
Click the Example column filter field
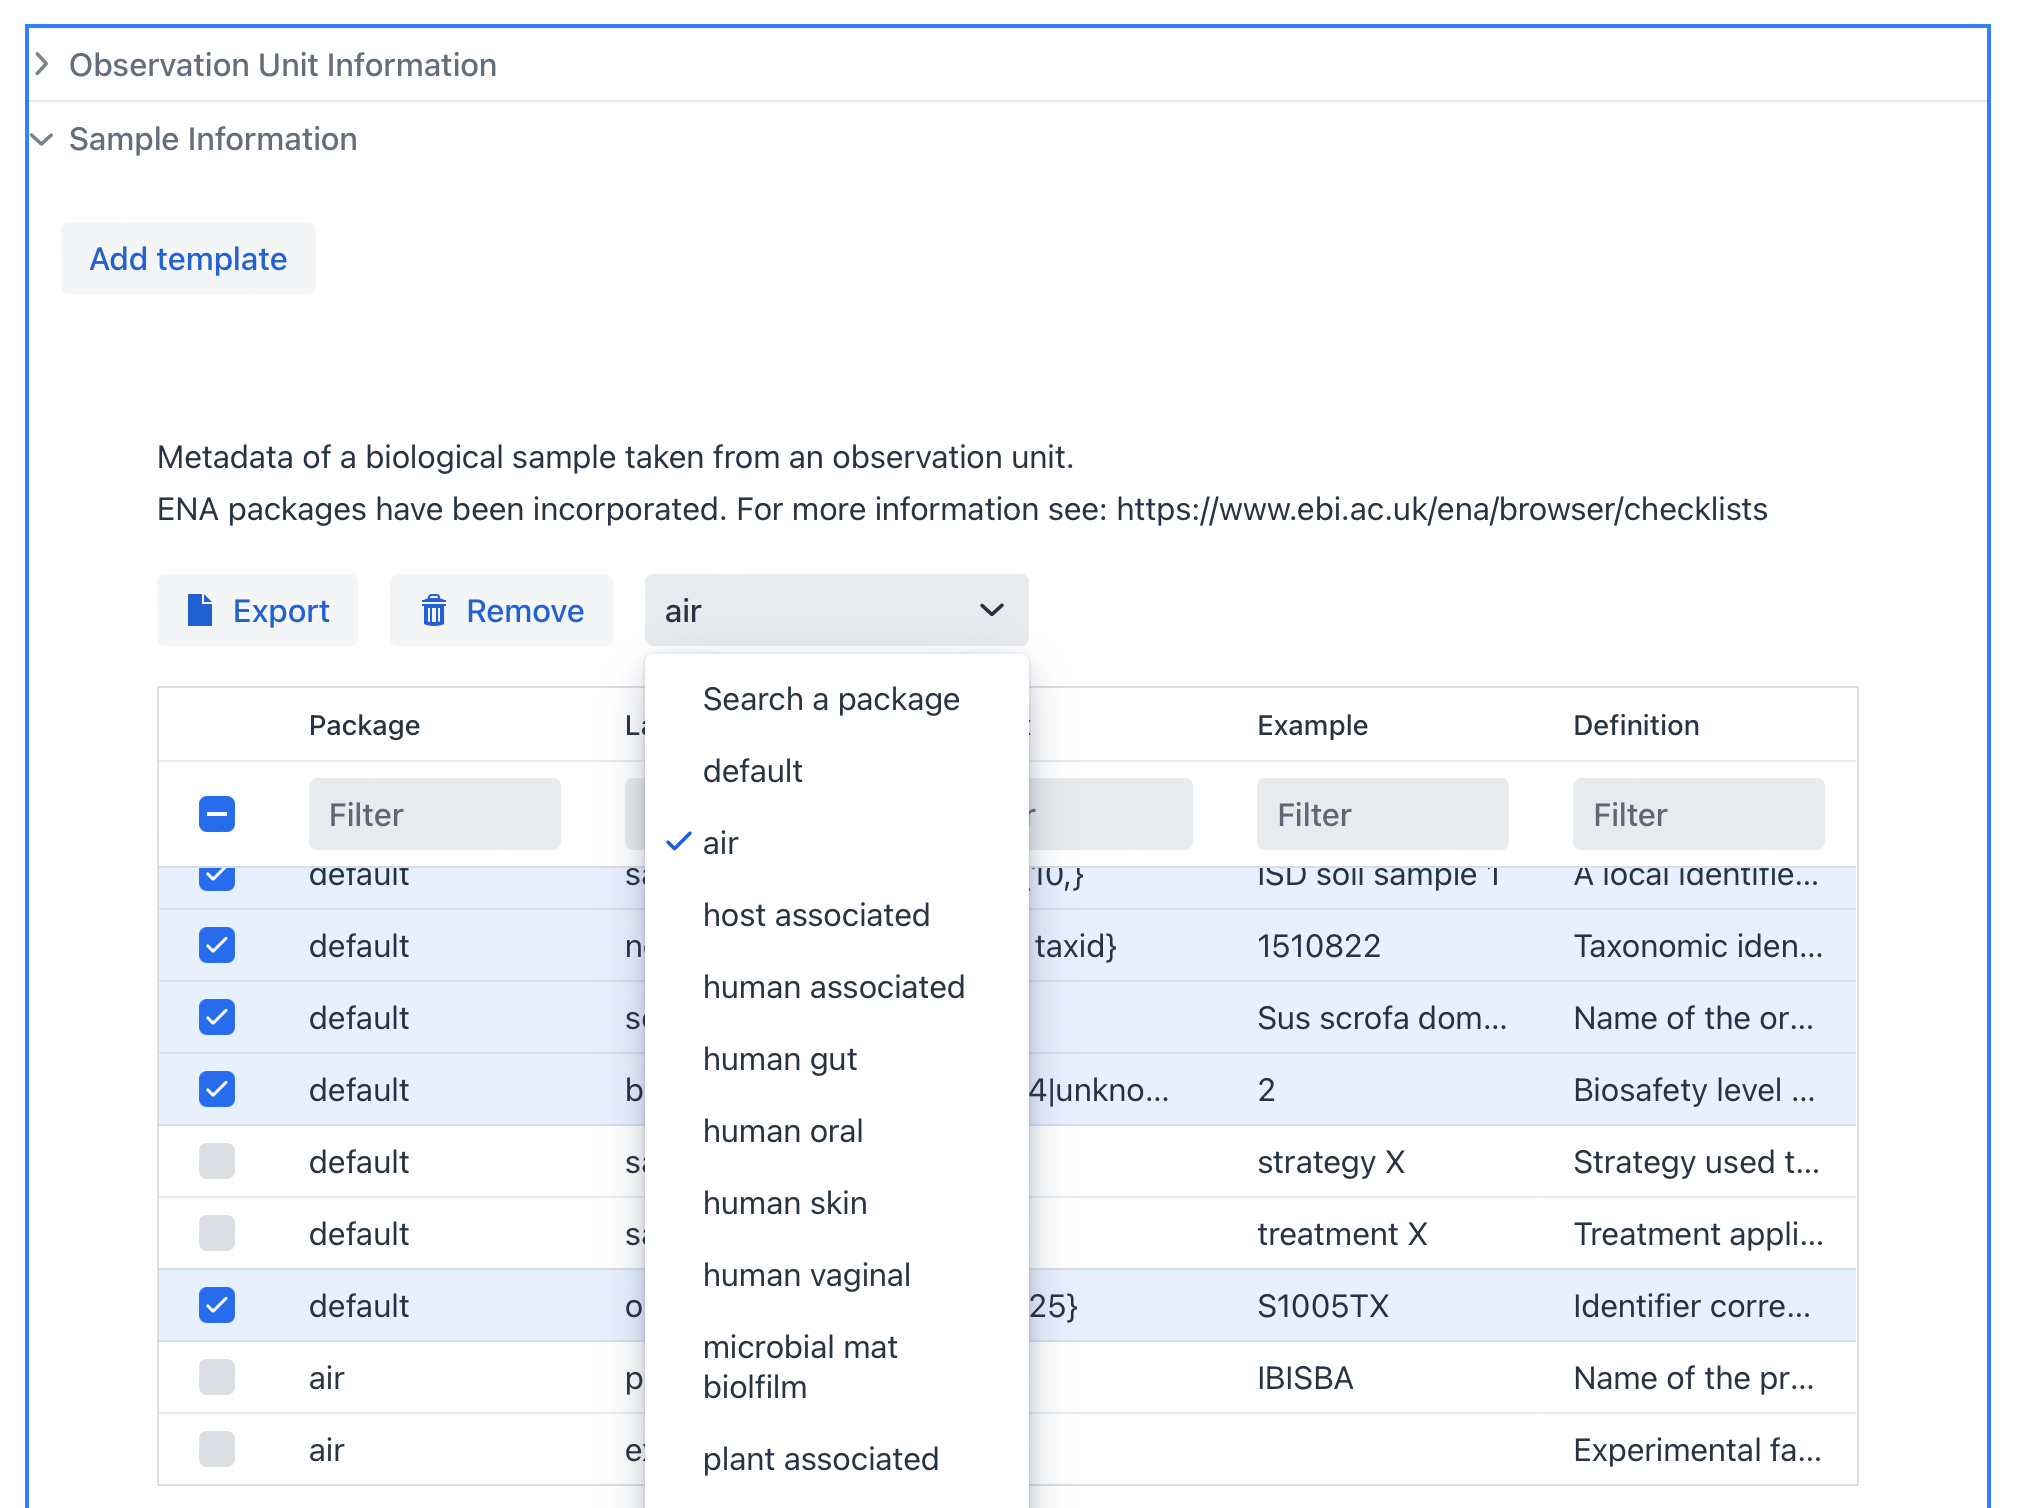(x=1382, y=814)
